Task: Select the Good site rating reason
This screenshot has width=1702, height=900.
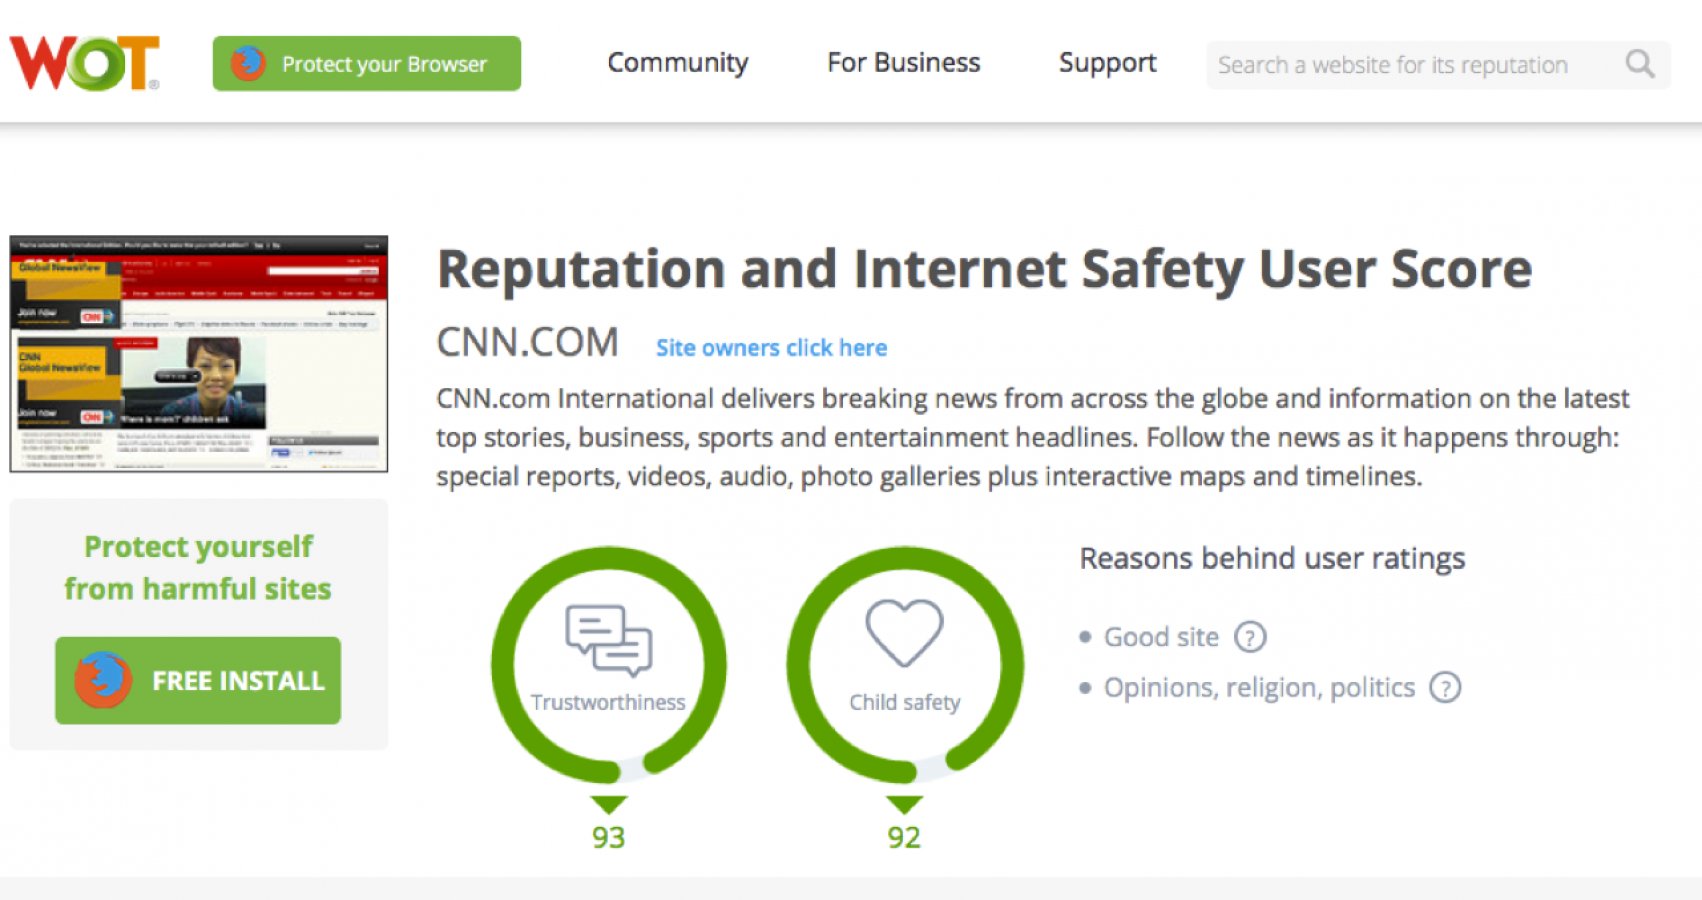Action: (1161, 637)
